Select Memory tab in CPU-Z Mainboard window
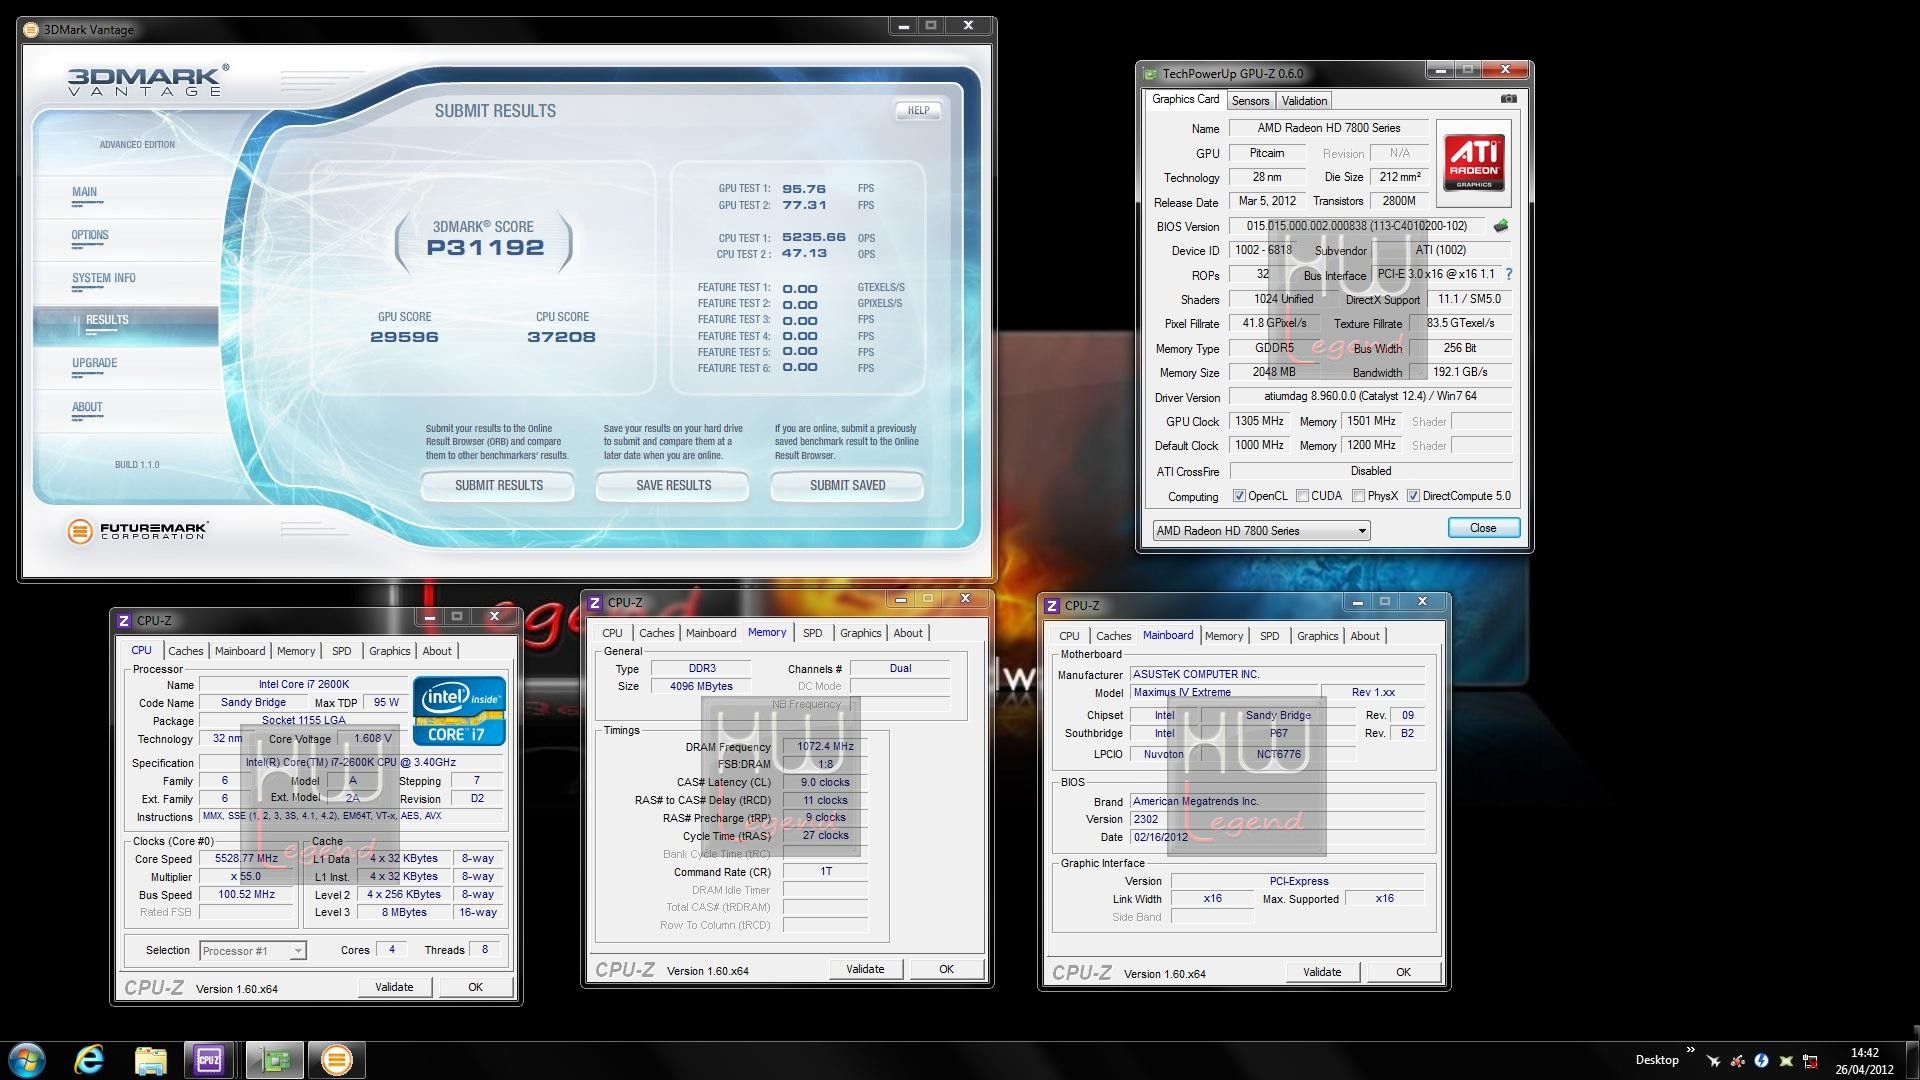 click(1223, 636)
